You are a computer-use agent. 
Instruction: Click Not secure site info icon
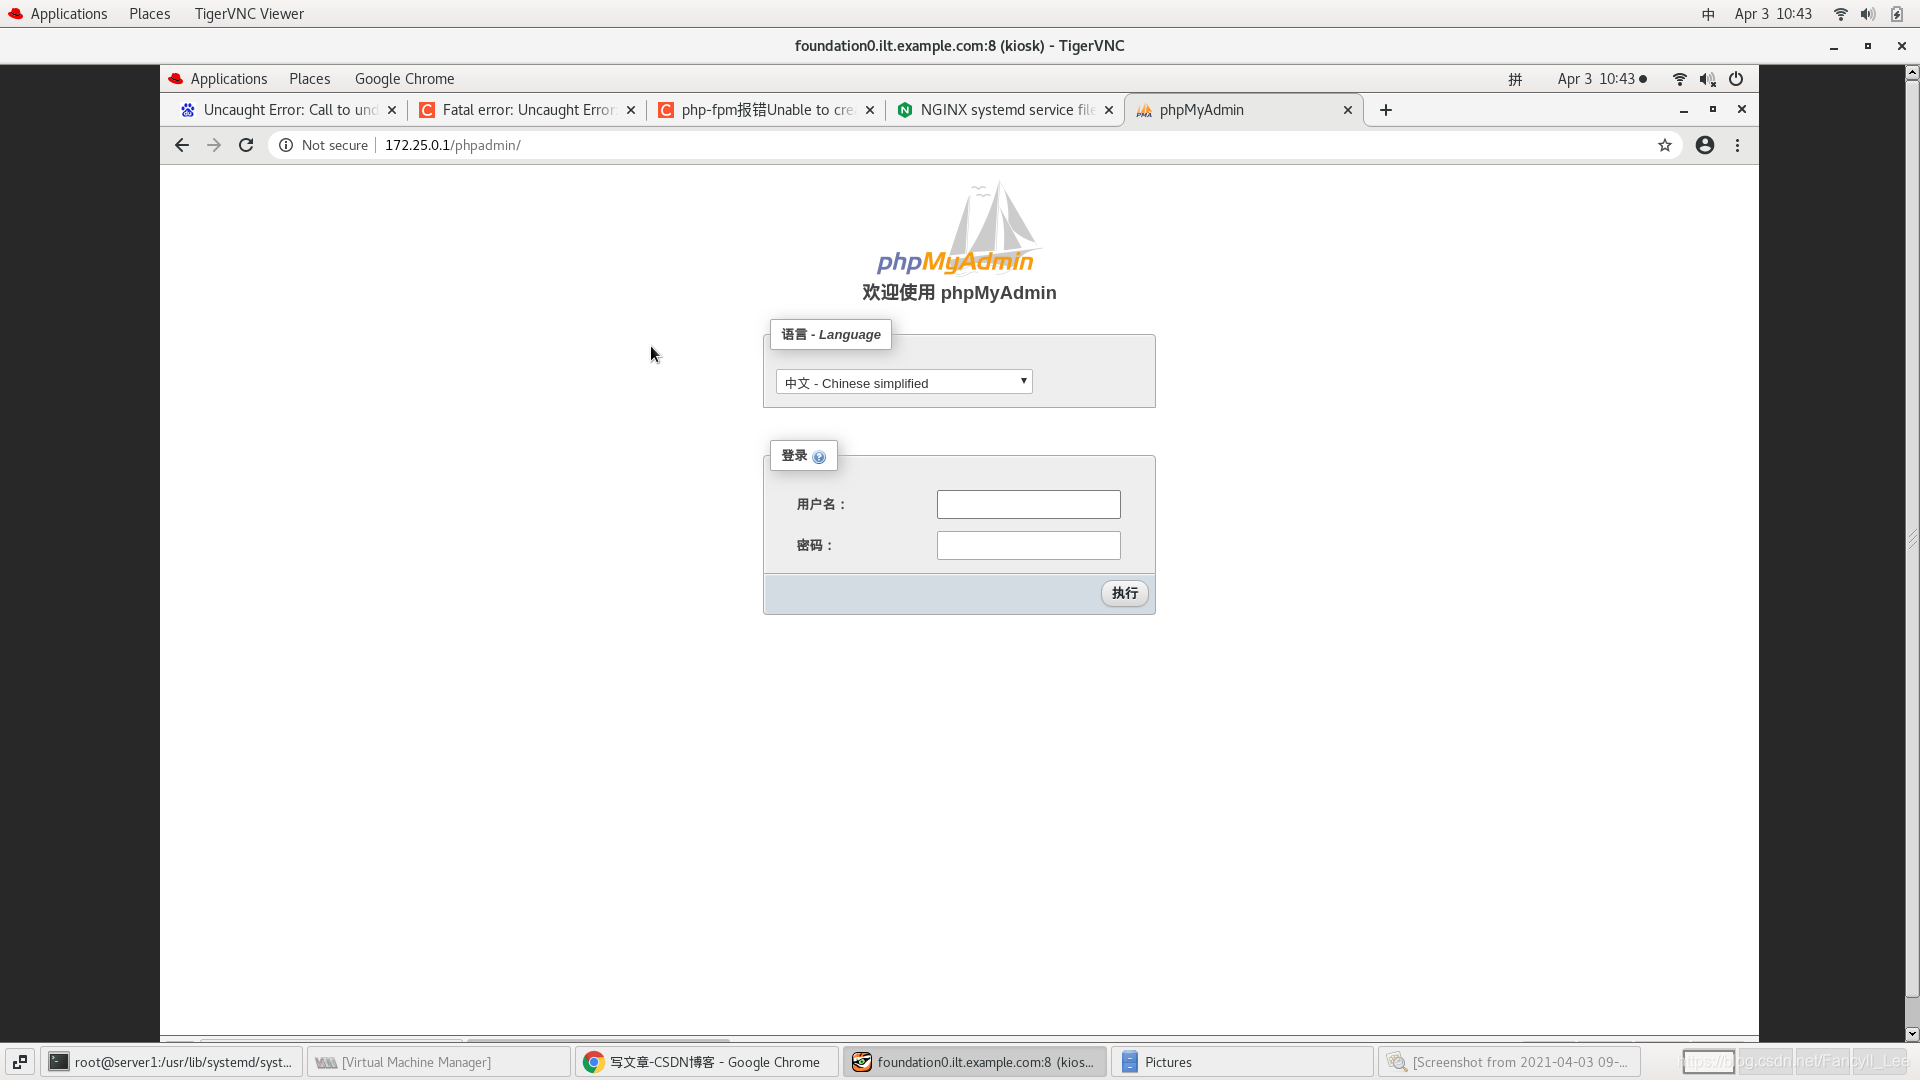click(286, 145)
